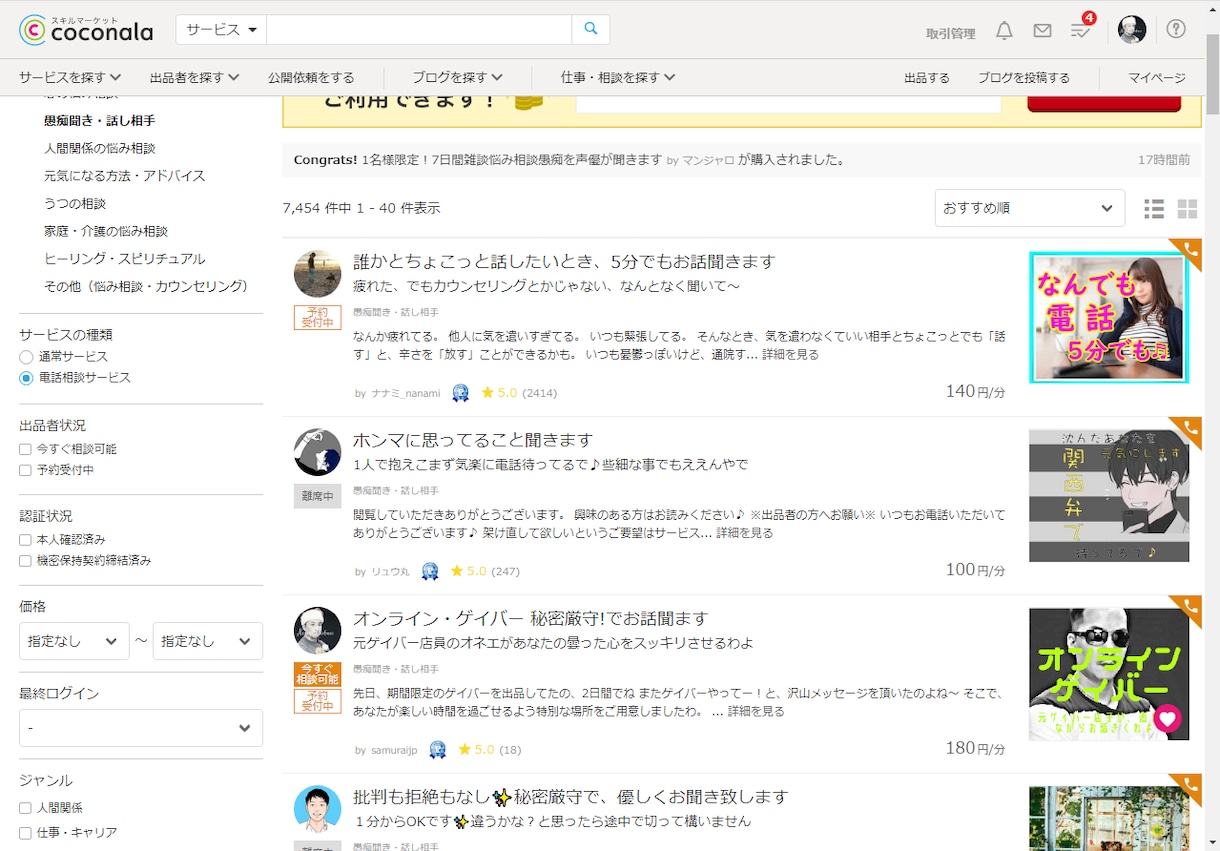Image resolution: width=1220 pixels, height=851 pixels.
Task: Open the user profile avatar menu
Action: (1132, 30)
